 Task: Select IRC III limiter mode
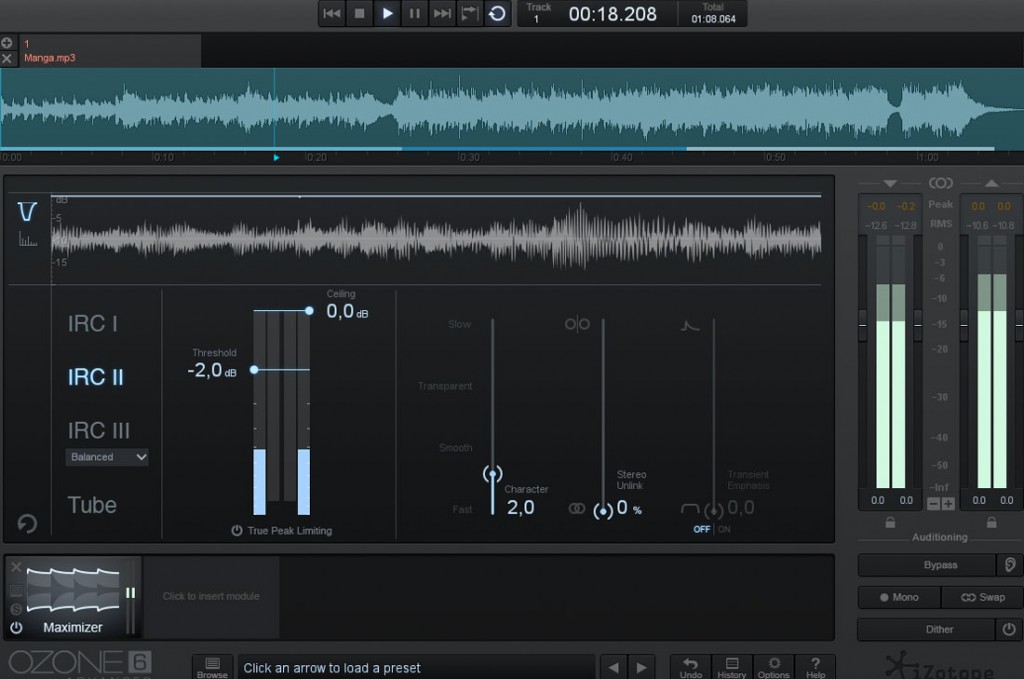[x=99, y=431]
